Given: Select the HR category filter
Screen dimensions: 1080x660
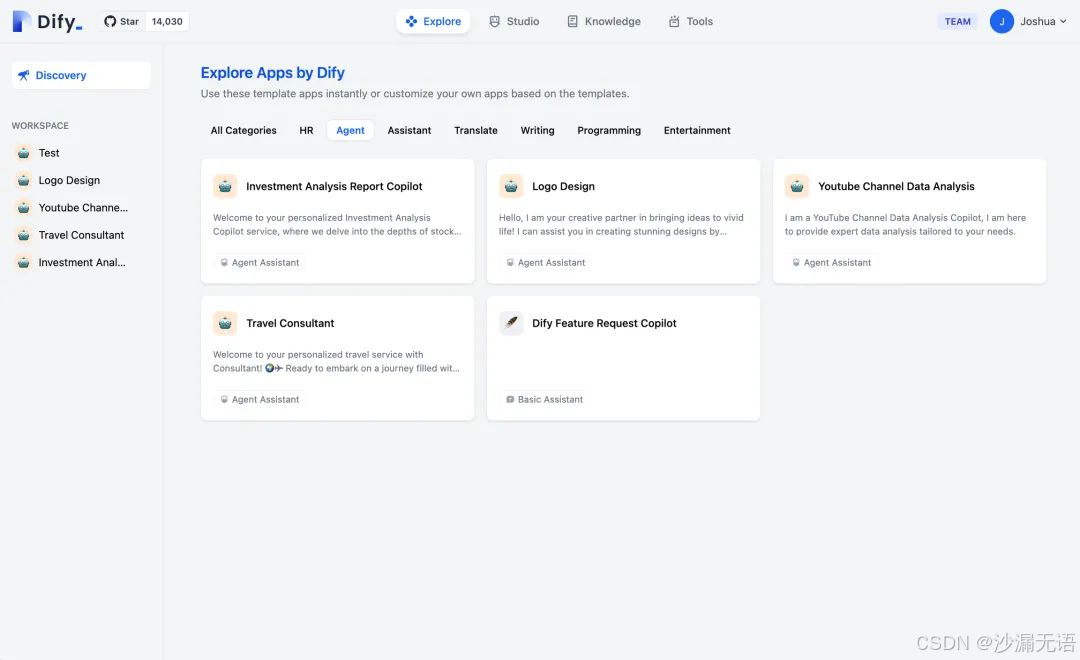Looking at the screenshot, I should coord(307,130).
